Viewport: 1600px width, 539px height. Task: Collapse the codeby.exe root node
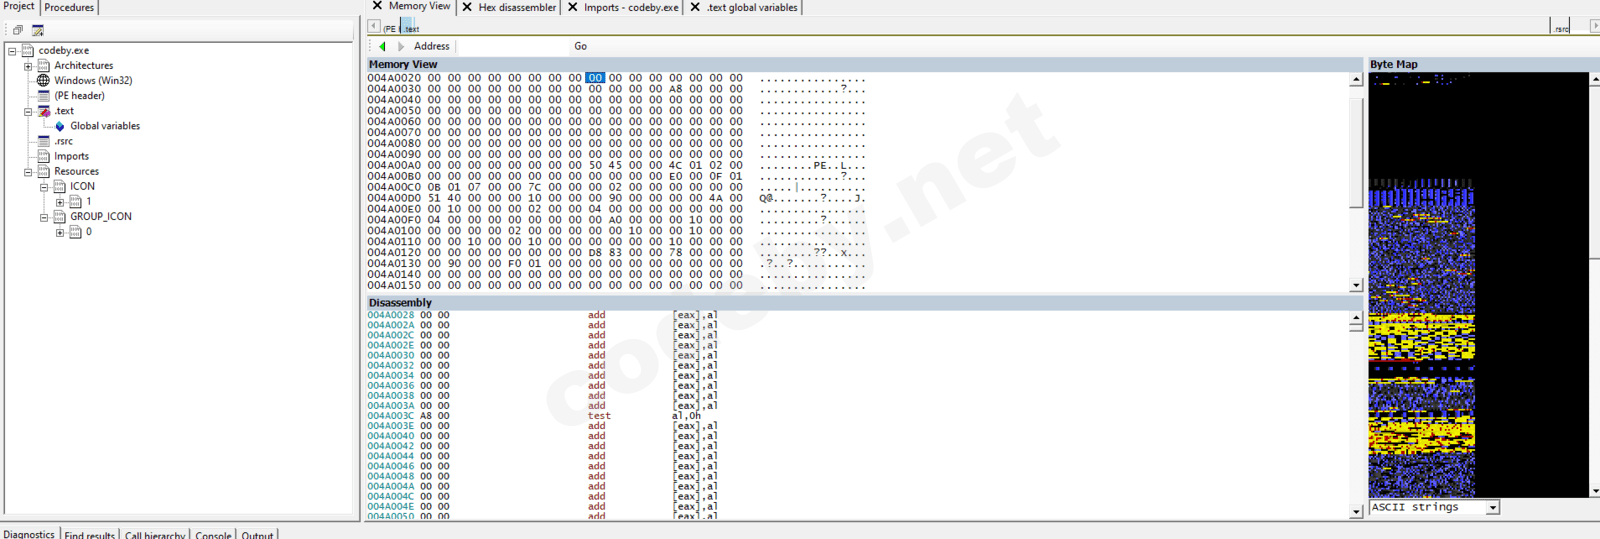tap(12, 50)
